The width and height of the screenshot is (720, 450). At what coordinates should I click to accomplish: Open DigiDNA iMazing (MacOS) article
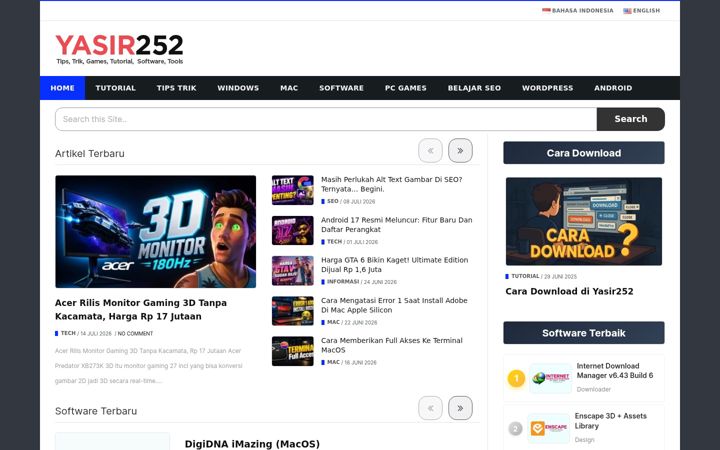252,444
